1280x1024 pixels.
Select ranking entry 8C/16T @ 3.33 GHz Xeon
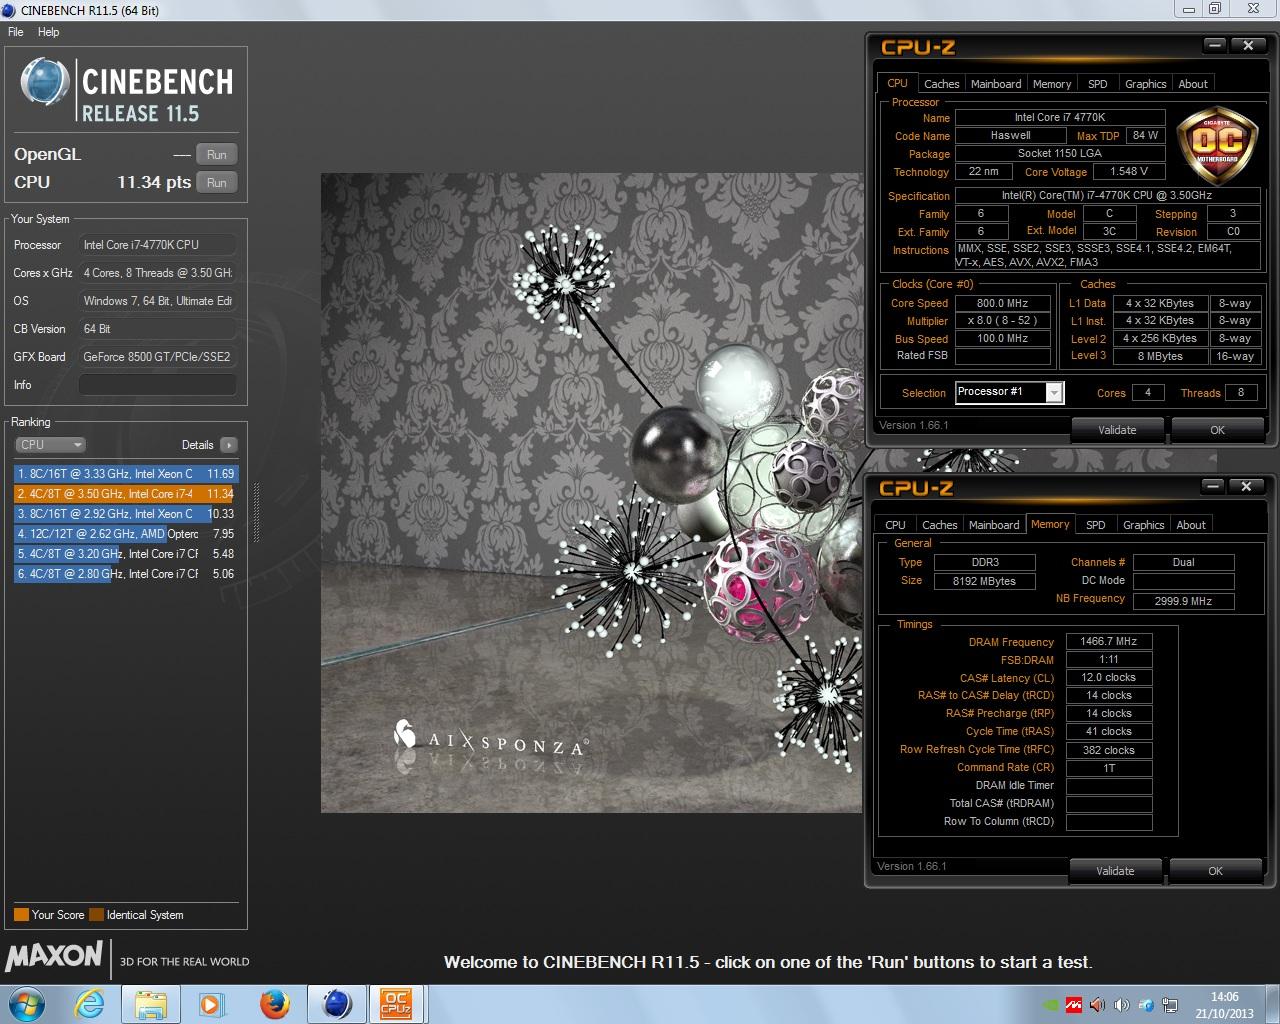[125, 474]
